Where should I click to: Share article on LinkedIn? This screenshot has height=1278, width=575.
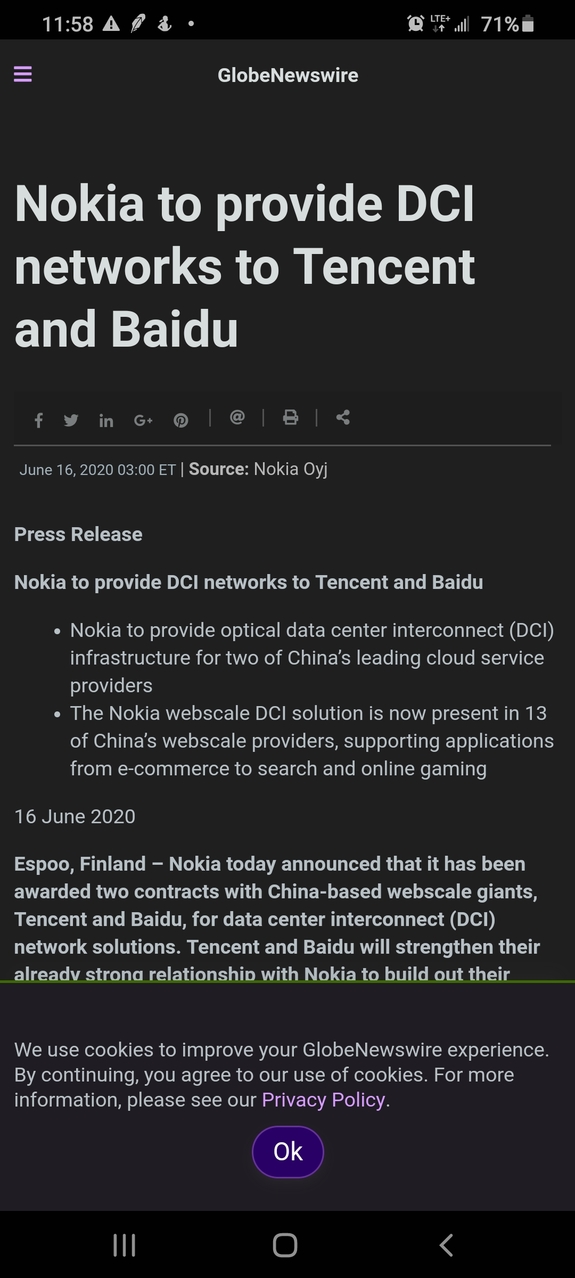click(106, 420)
